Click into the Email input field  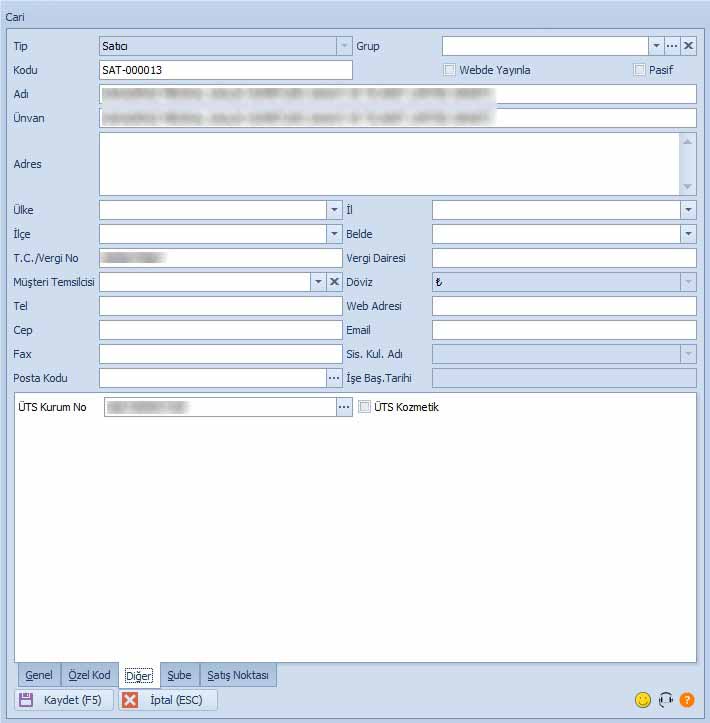point(563,330)
